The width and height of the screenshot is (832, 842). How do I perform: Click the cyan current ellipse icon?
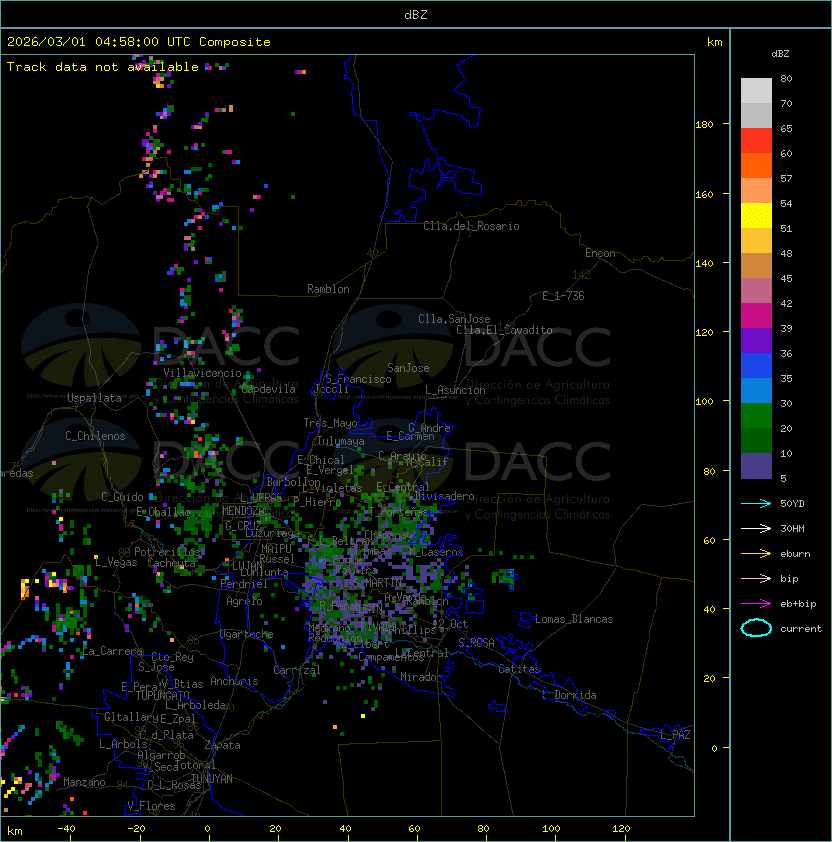[756, 628]
